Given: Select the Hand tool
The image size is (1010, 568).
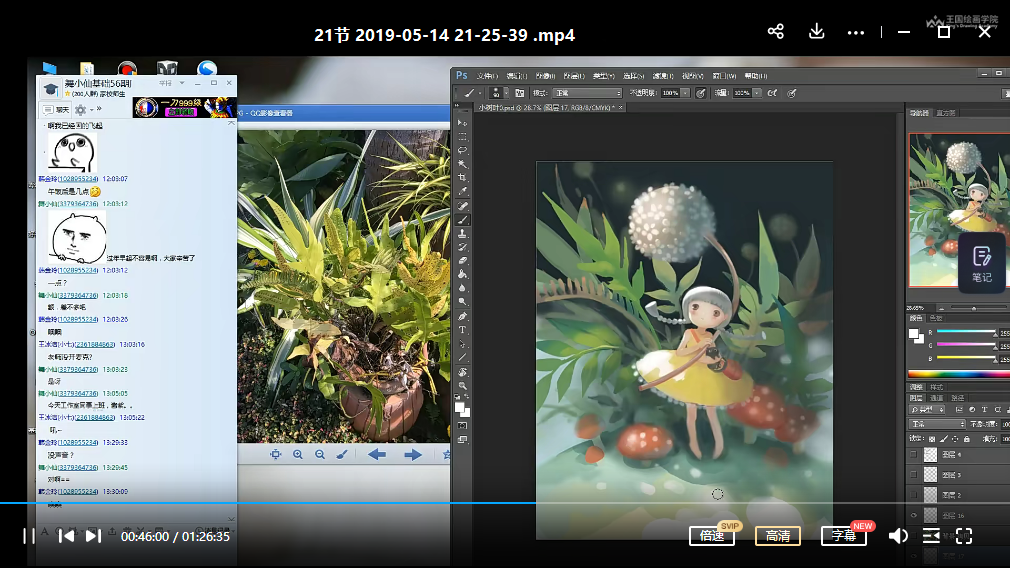Looking at the screenshot, I should tap(462, 372).
